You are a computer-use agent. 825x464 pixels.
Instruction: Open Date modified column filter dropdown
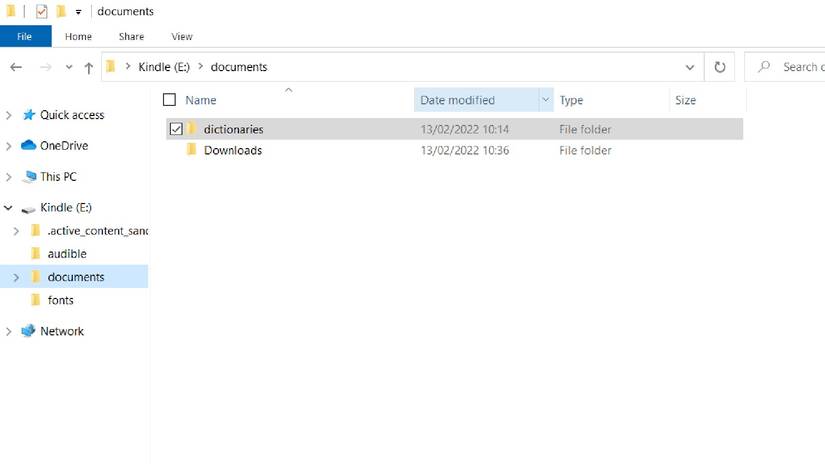click(x=546, y=99)
